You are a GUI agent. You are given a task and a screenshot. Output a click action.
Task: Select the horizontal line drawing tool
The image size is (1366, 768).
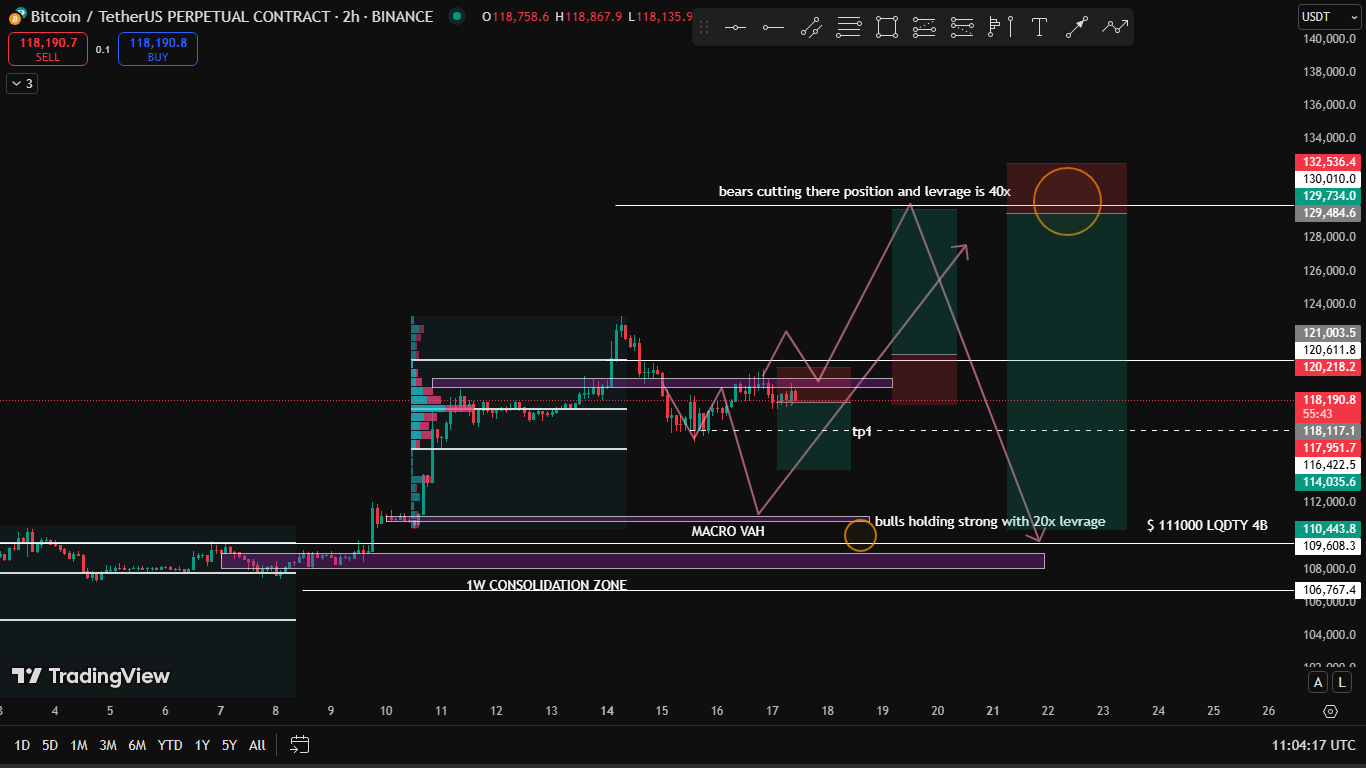(735, 27)
